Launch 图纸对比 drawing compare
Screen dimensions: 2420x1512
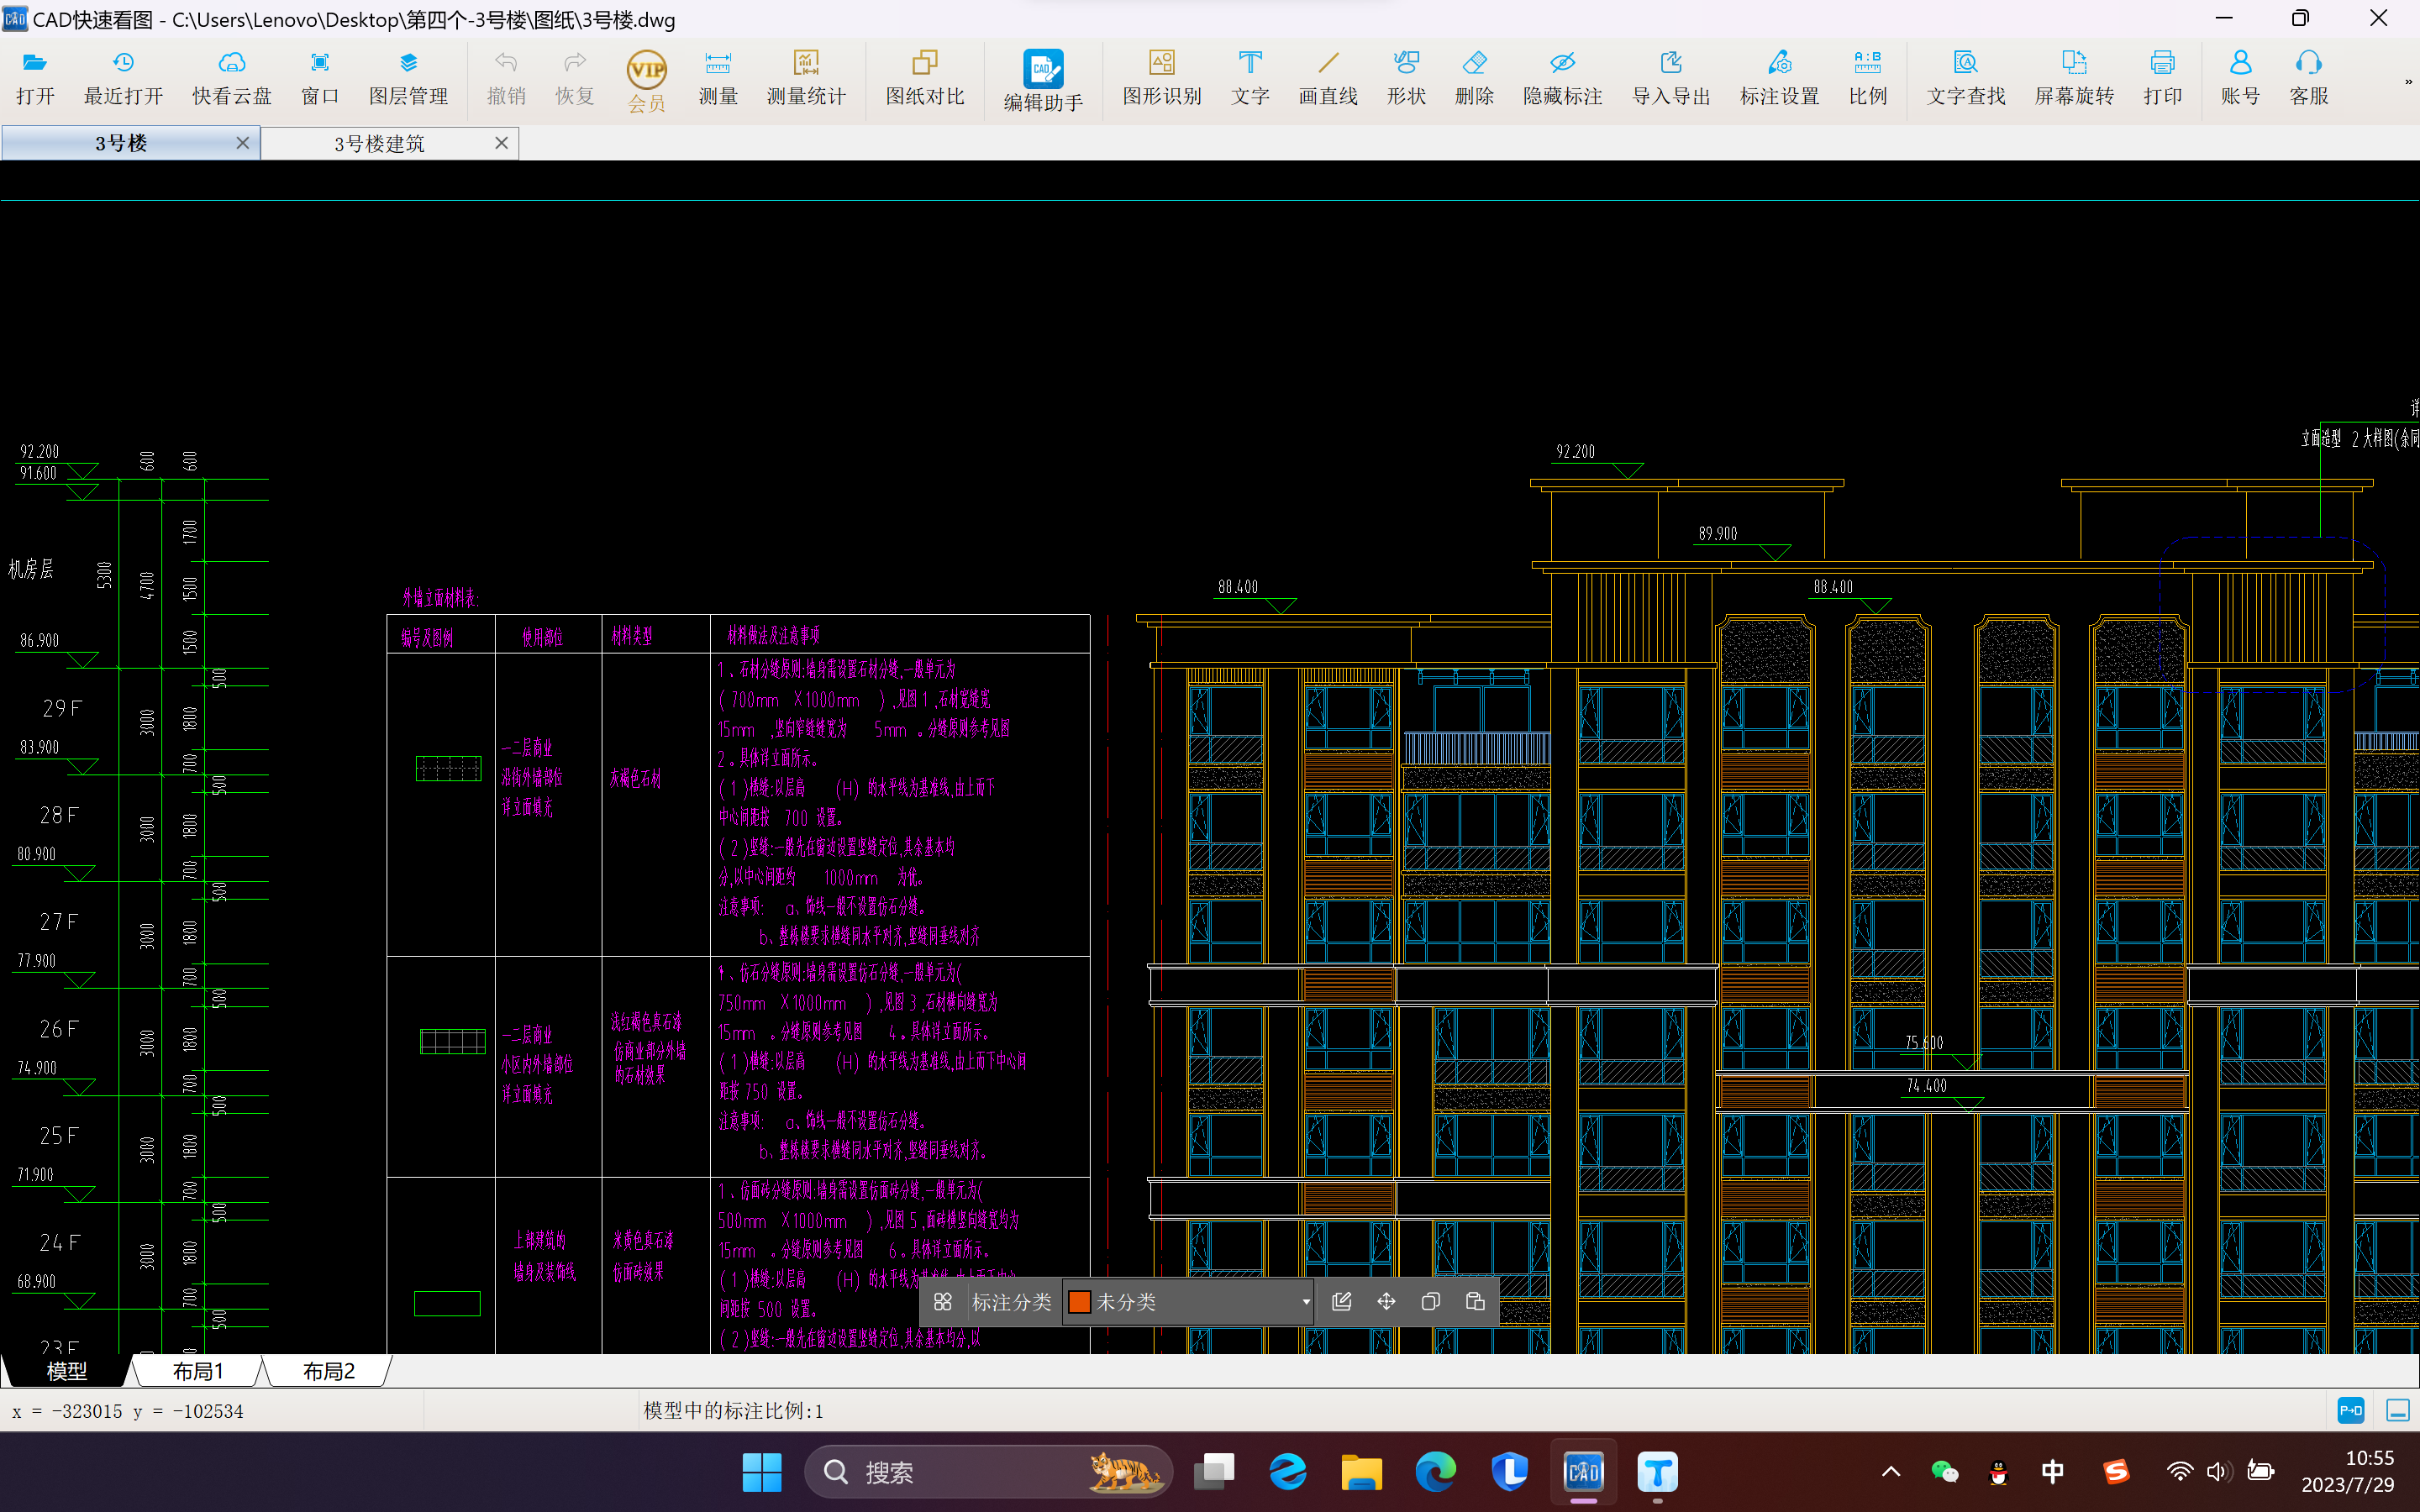[925, 78]
